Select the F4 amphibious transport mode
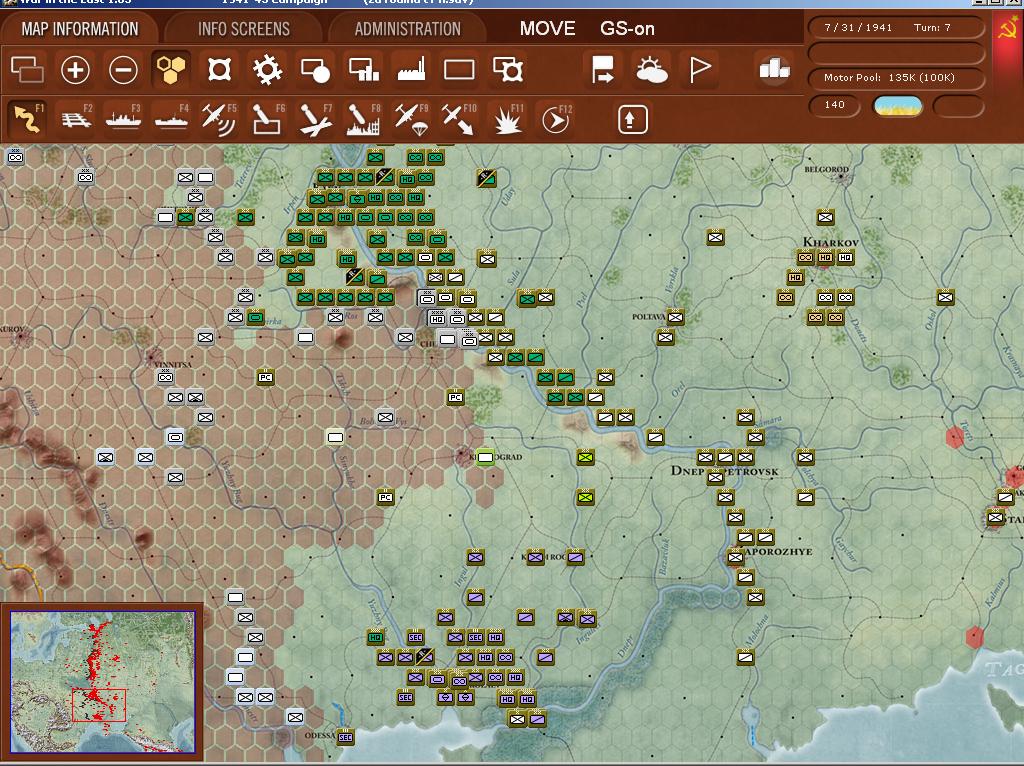 point(171,119)
